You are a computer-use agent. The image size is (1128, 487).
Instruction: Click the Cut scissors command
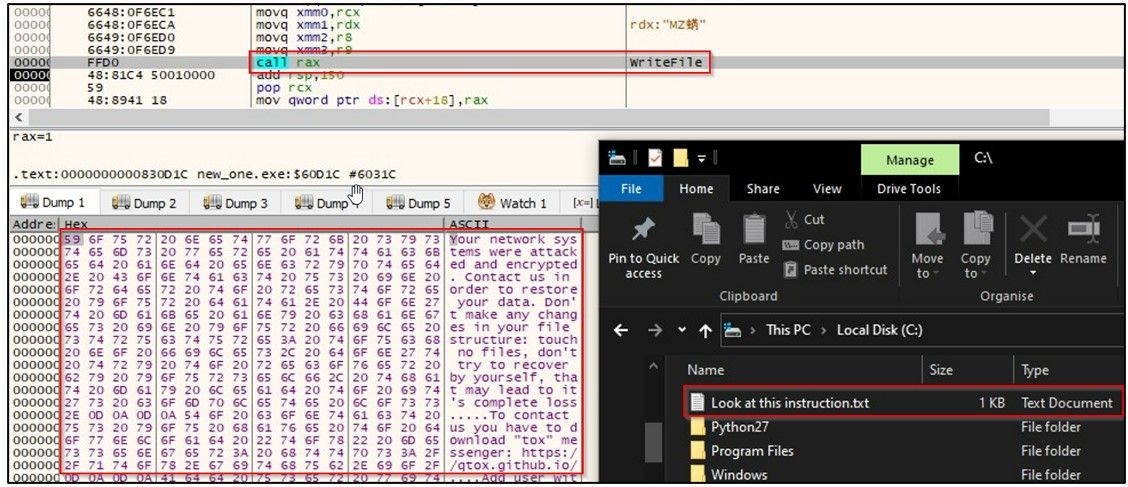tap(804, 219)
